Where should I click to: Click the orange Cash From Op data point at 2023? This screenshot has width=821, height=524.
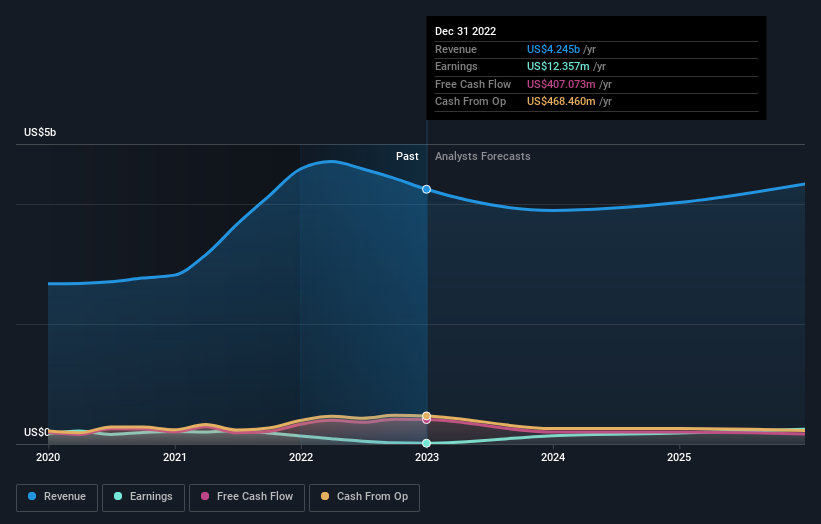(427, 416)
